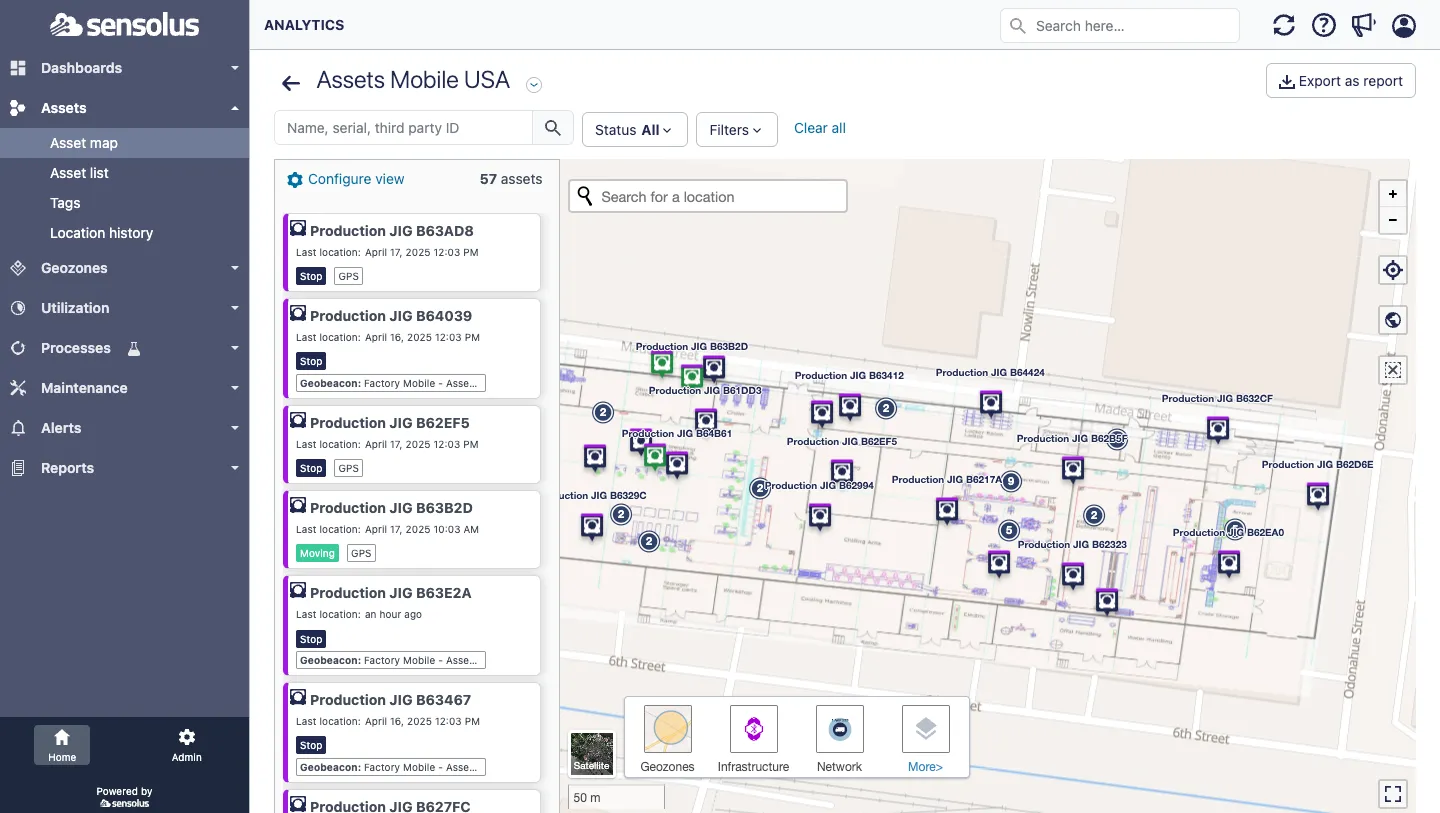
Task: Switch to Satellite map thumbnail
Action: pos(591,754)
